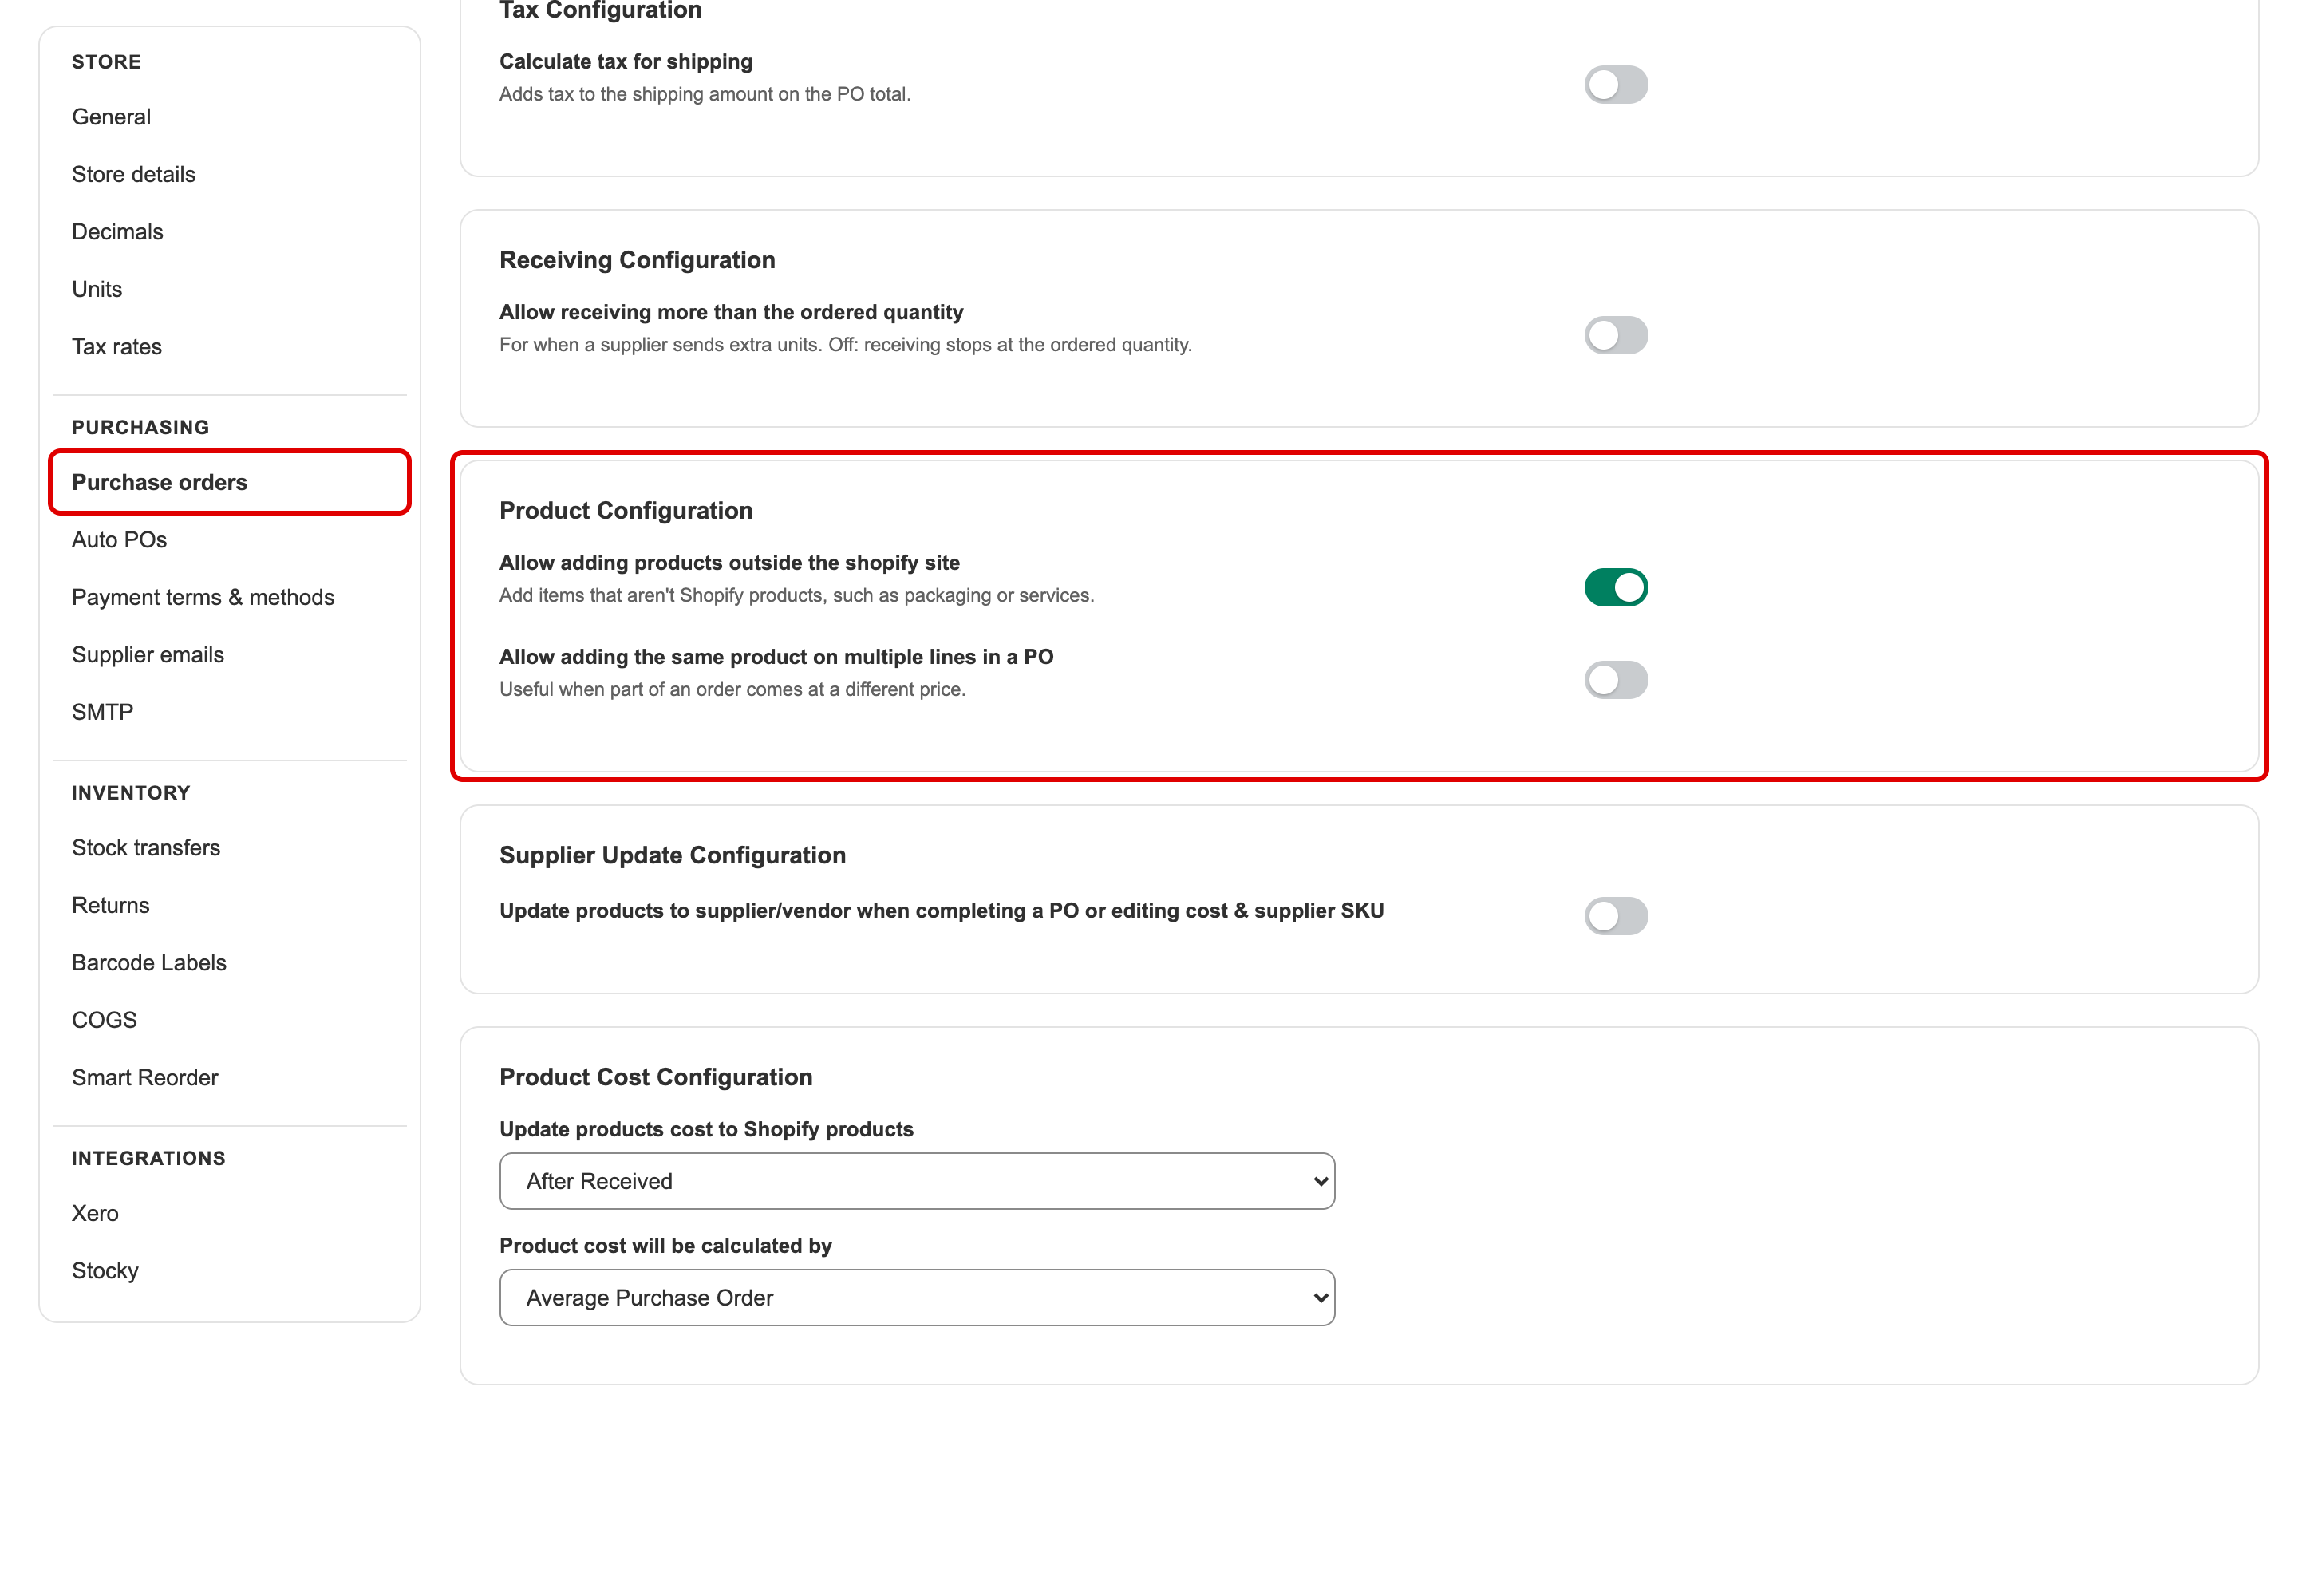Open the Update products cost dropdown
Viewport: 2298px width, 1596px height.
pos(917,1181)
